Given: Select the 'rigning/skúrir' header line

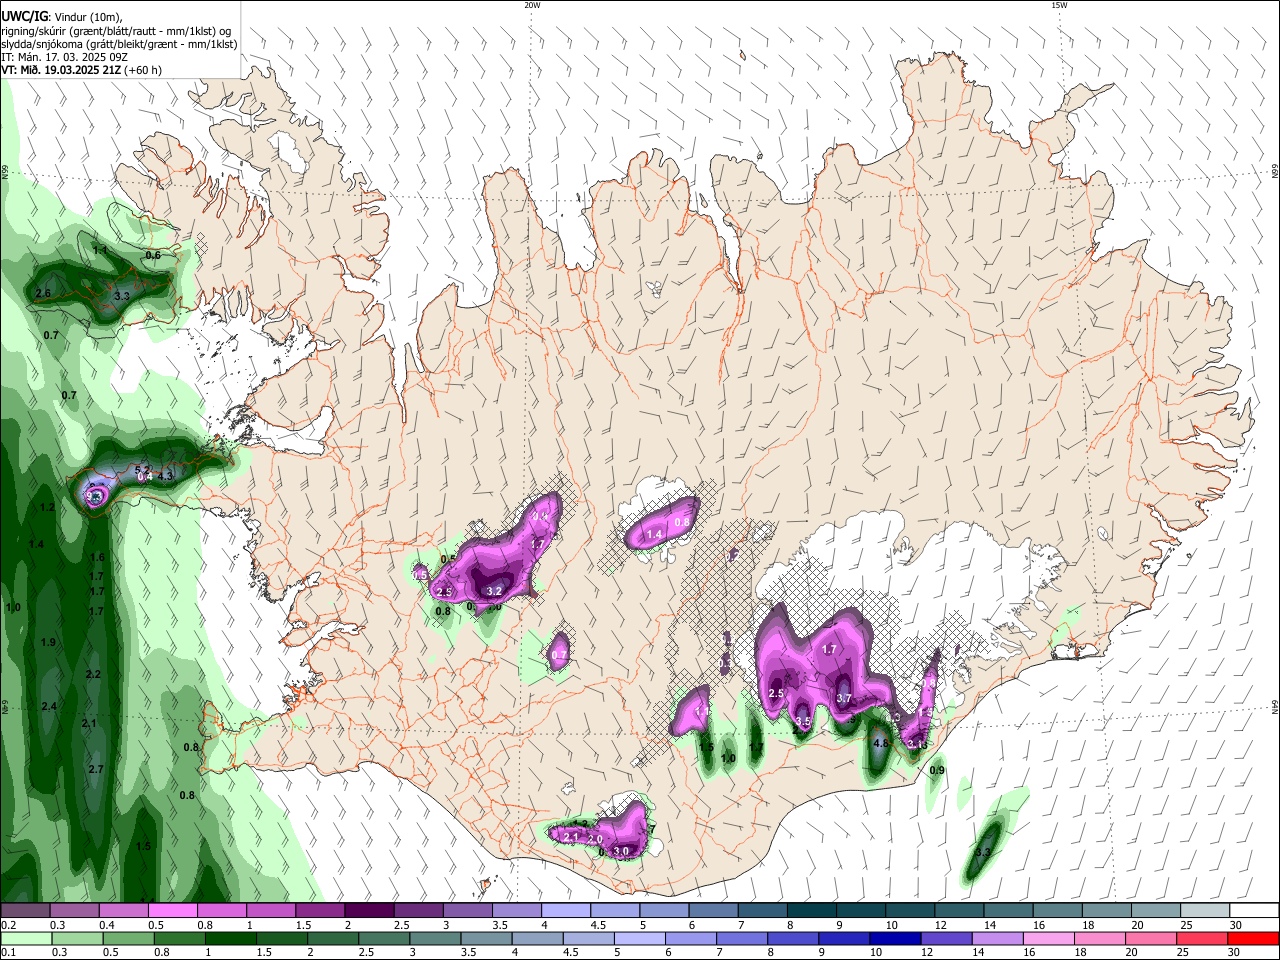Looking at the screenshot, I should point(116,31).
